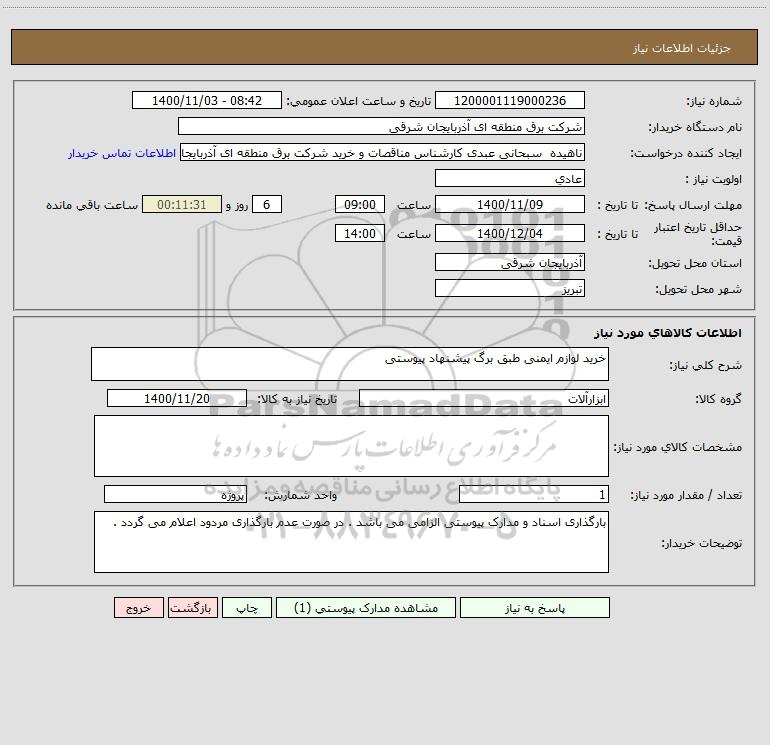Click validity time field 14:00
The height and width of the screenshot is (745, 770).
coord(359,233)
